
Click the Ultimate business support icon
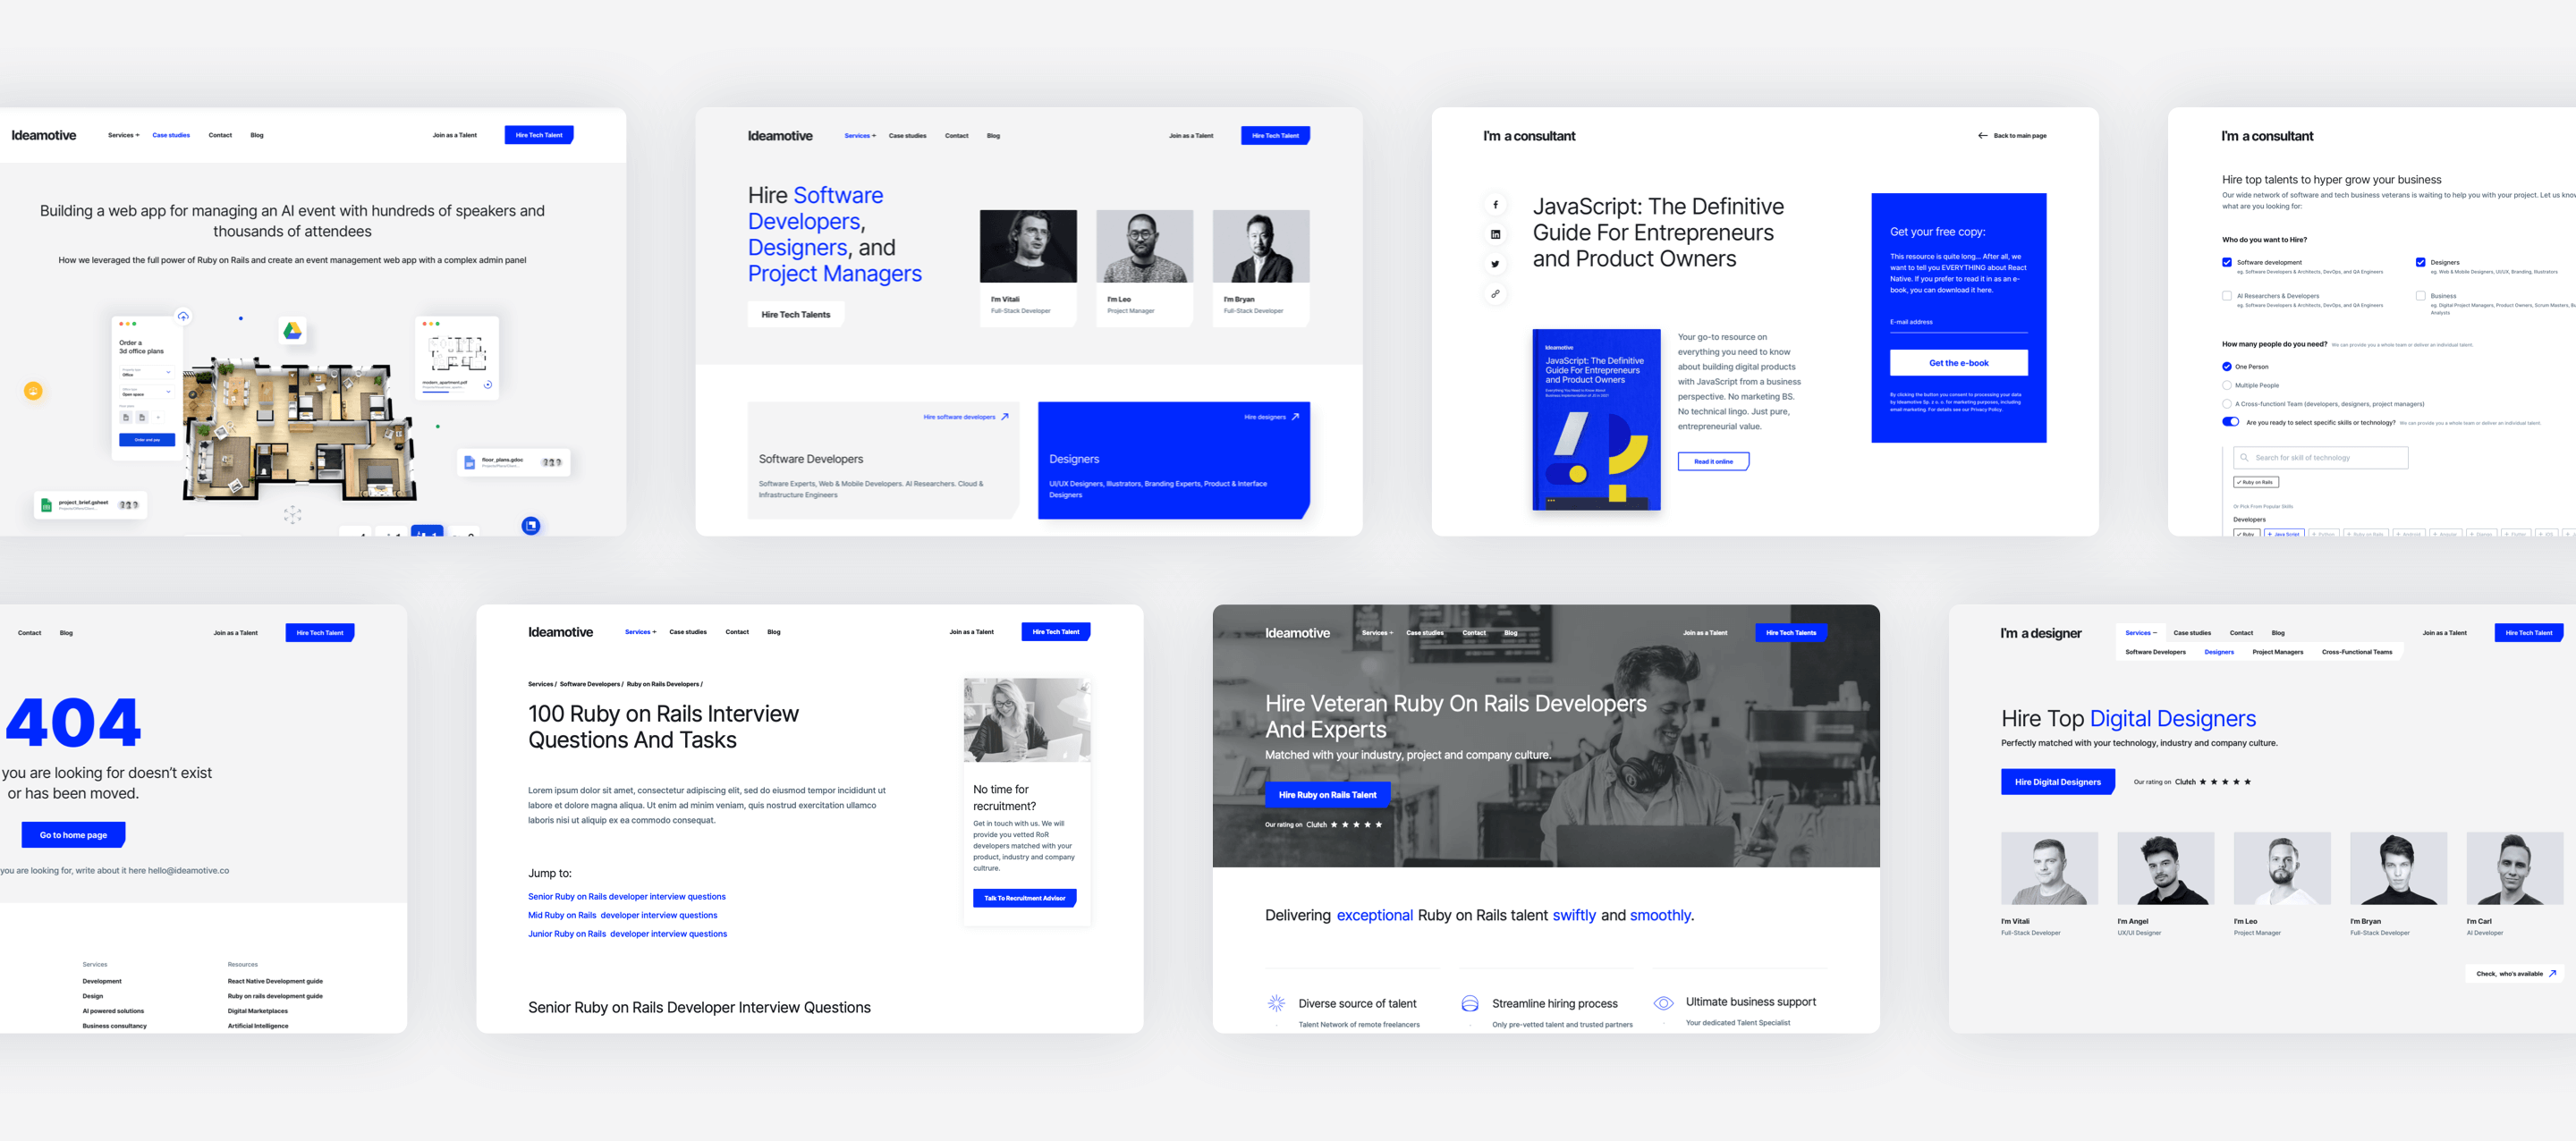point(1665,1000)
